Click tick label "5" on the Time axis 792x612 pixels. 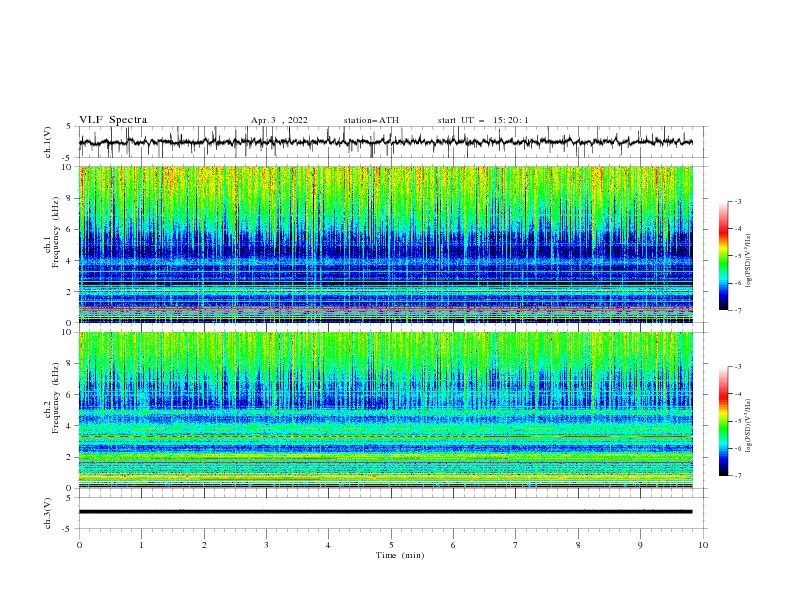[x=391, y=545]
